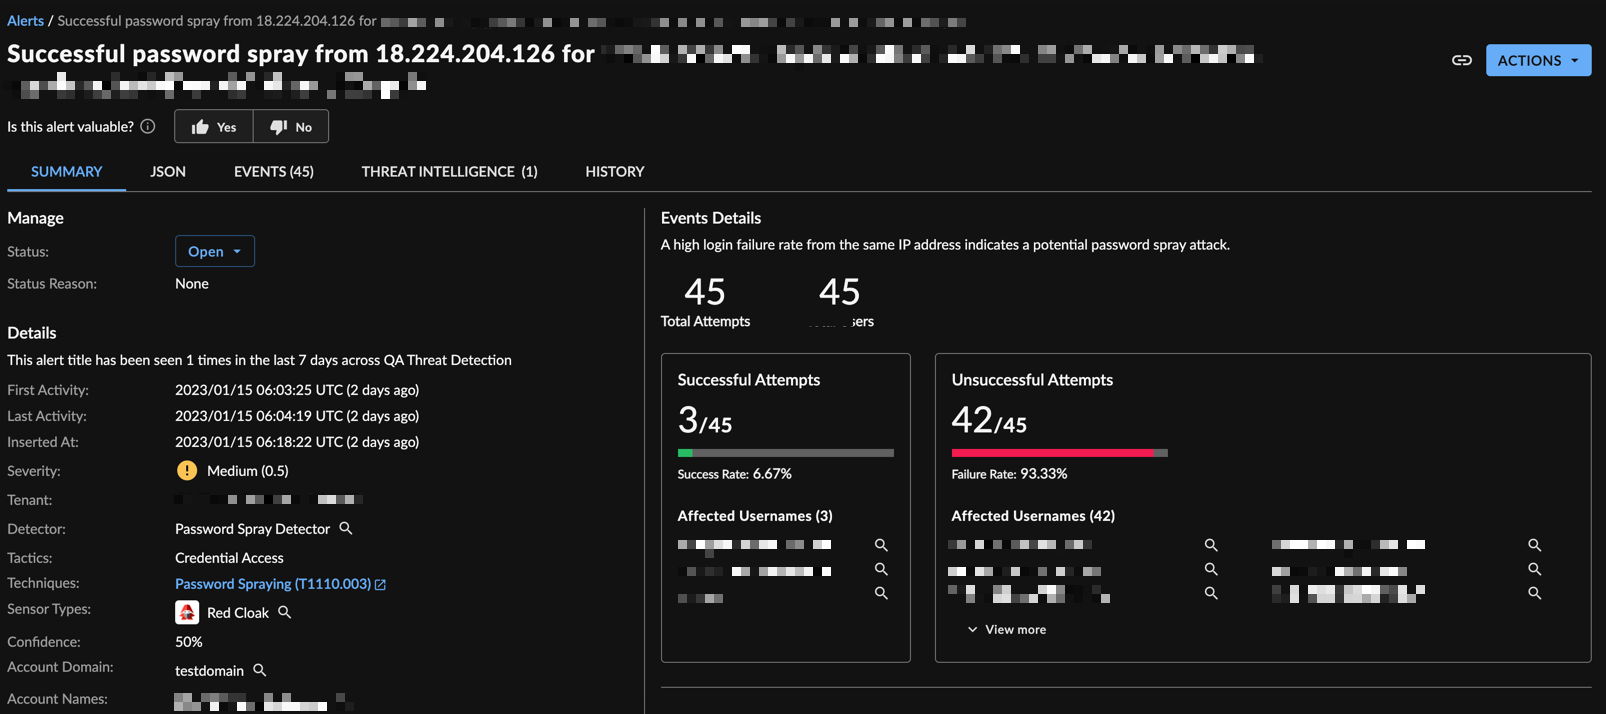Click the 'Unsuccessful Attempts' card heading
This screenshot has width=1606, height=714.
click(x=1032, y=380)
